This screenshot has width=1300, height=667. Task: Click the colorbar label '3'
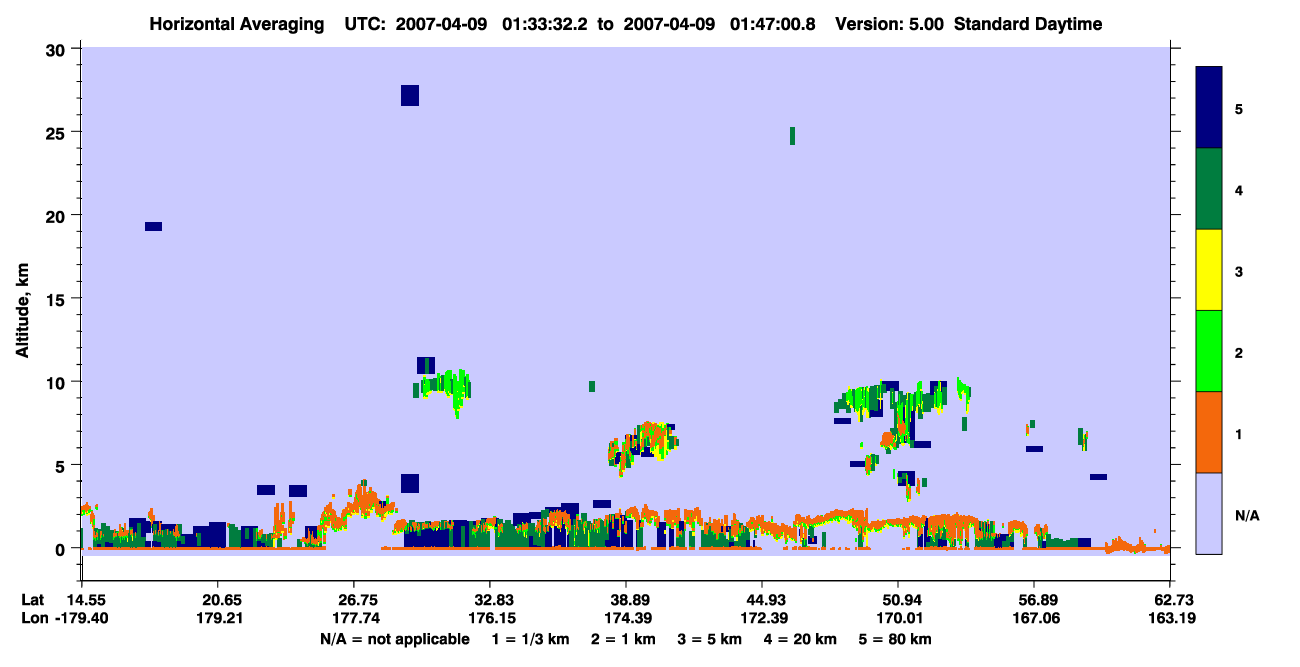1239,271
